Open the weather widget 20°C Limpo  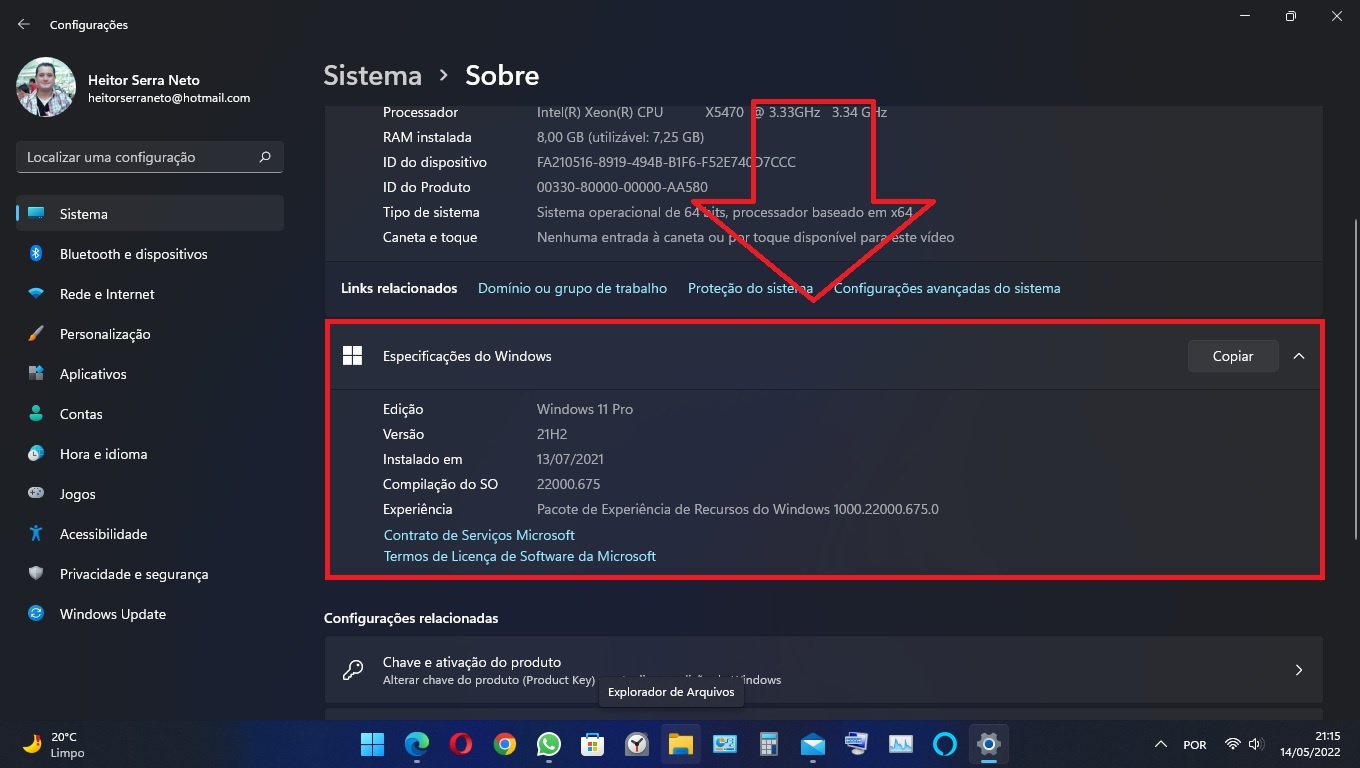55,744
